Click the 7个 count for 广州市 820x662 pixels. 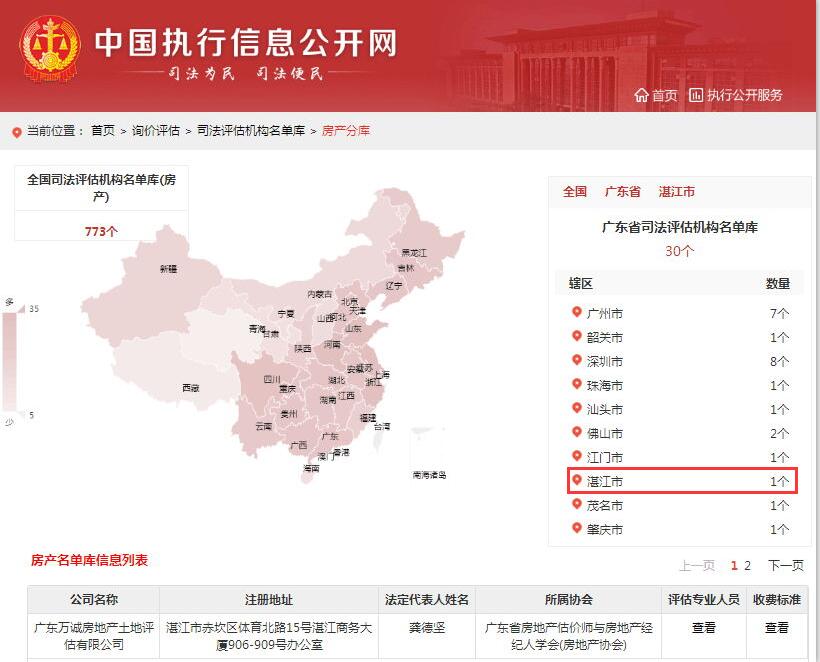click(x=779, y=314)
